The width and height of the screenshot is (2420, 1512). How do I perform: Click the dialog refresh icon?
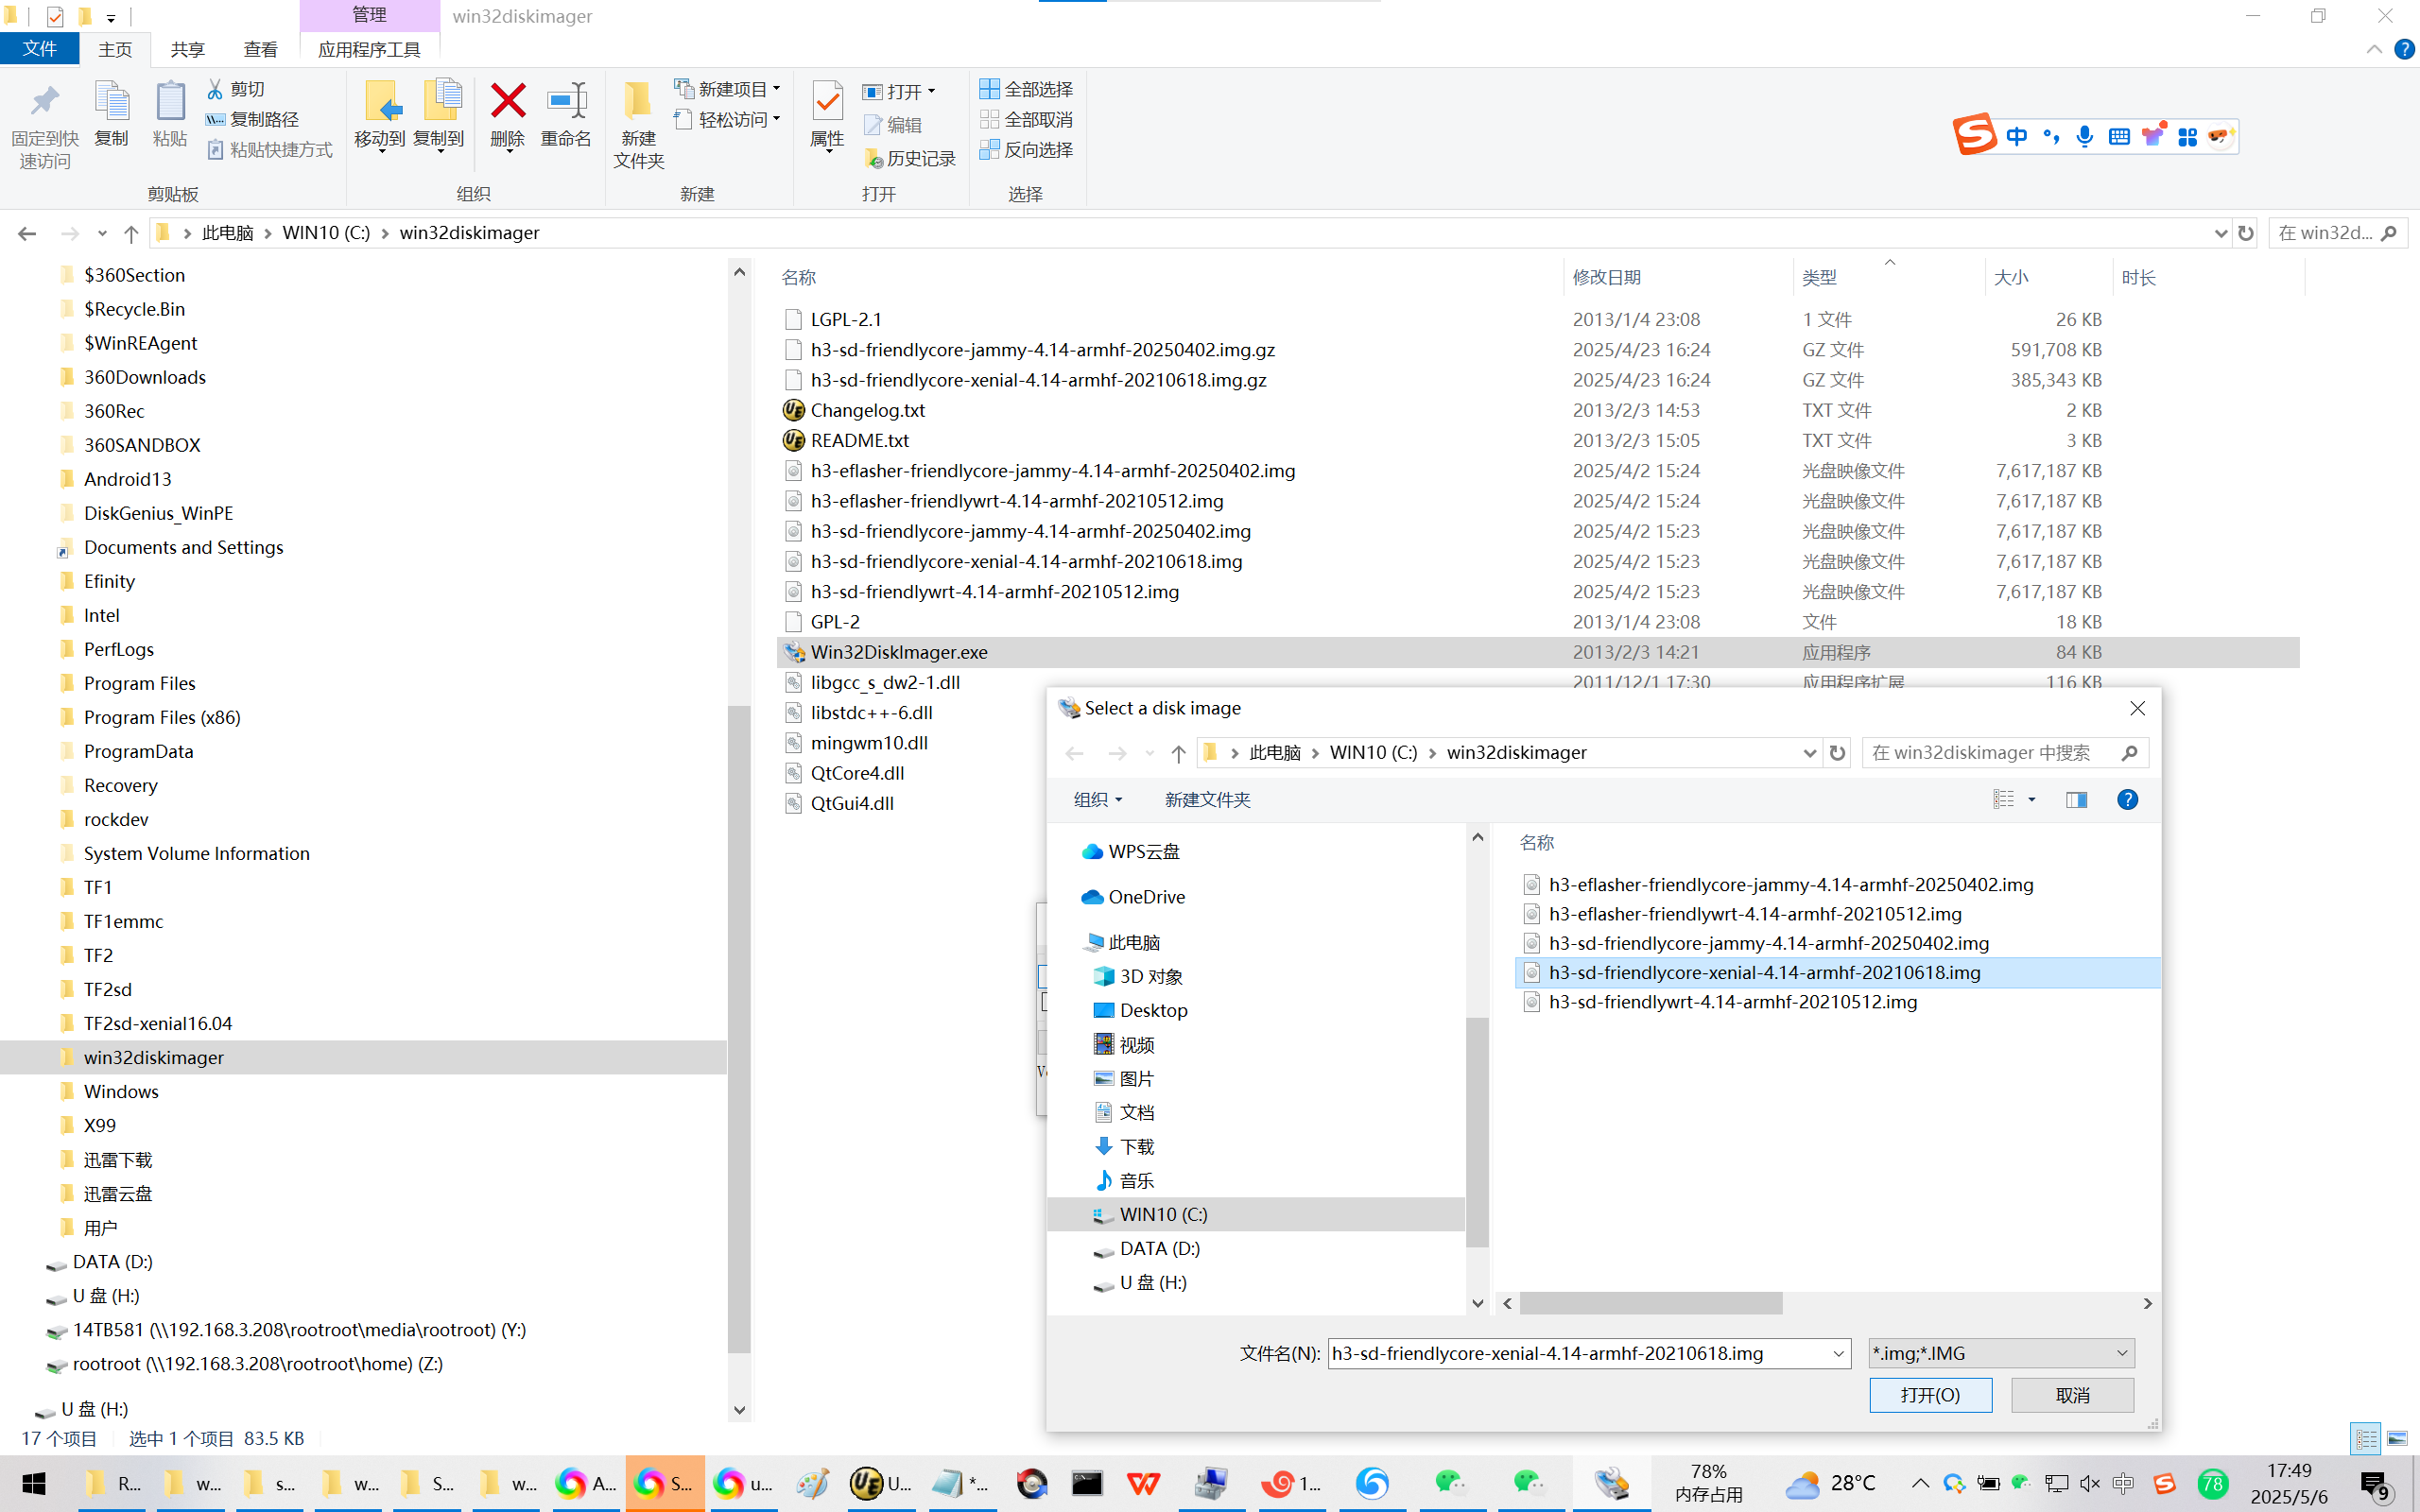click(x=1837, y=752)
